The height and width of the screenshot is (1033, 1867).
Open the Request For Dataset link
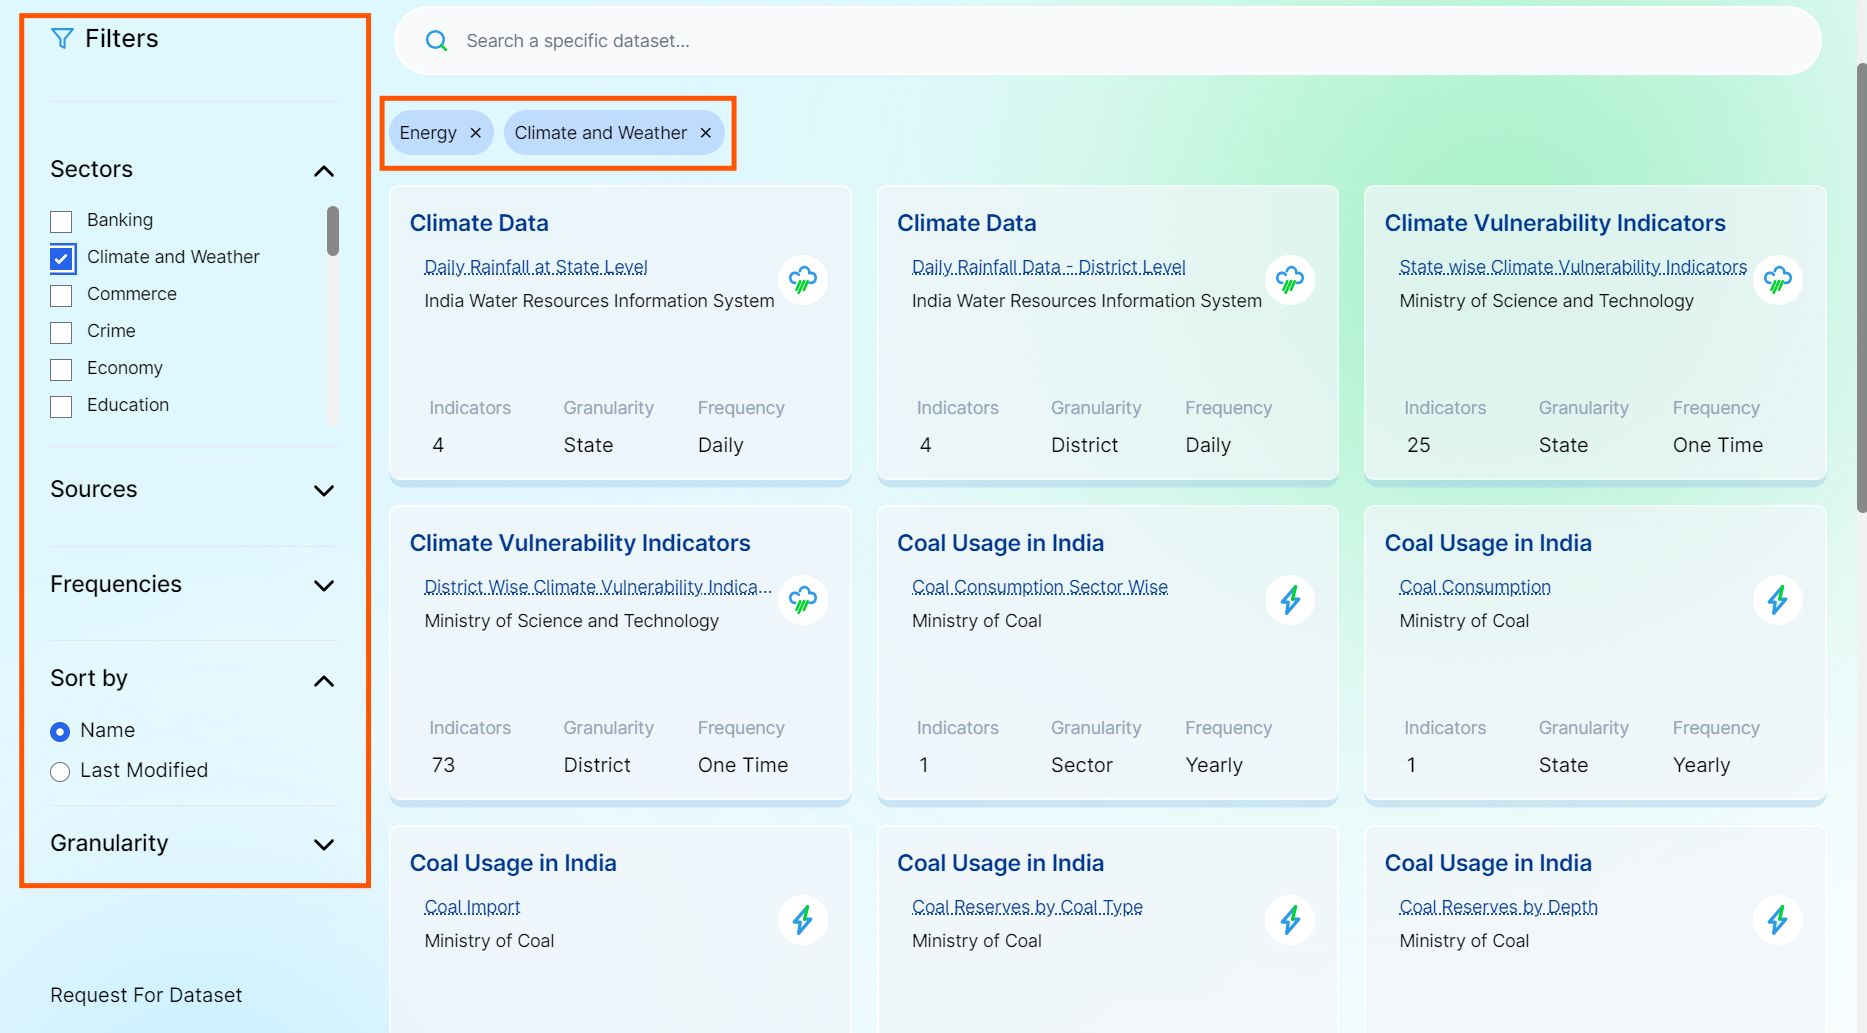pyautogui.click(x=146, y=995)
